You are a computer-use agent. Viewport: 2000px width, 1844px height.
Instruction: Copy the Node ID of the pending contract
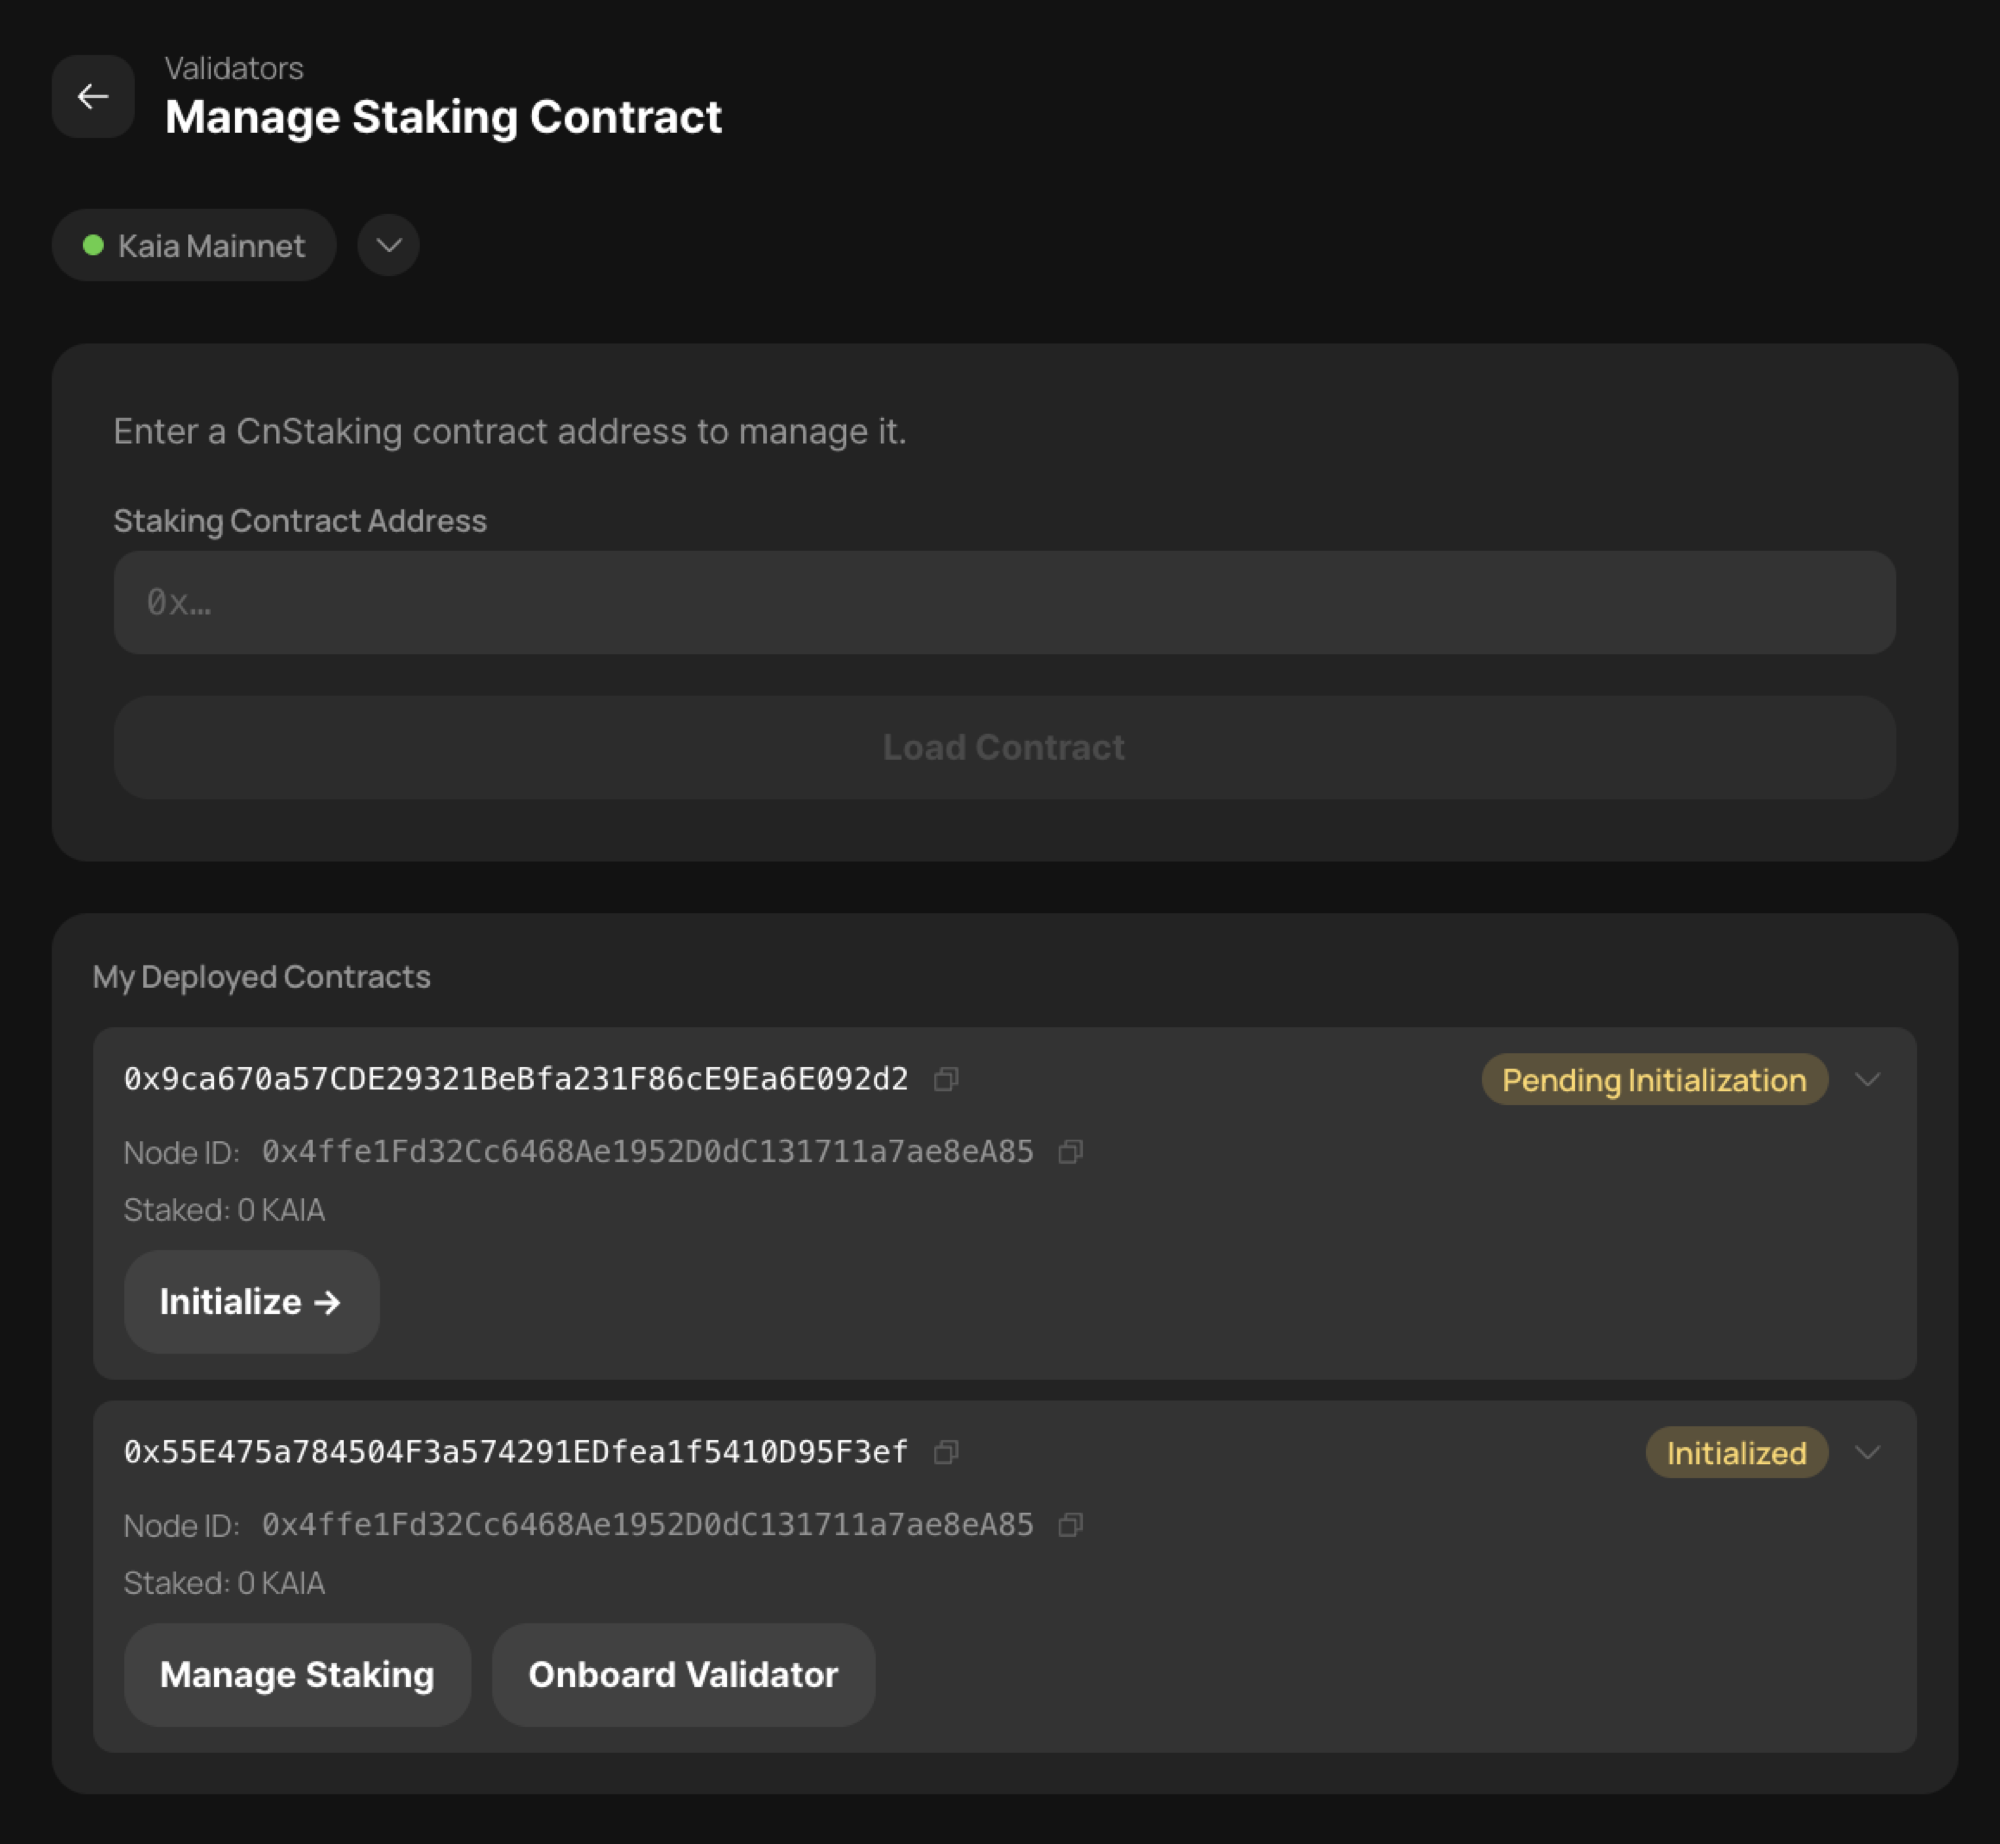coord(1070,1152)
